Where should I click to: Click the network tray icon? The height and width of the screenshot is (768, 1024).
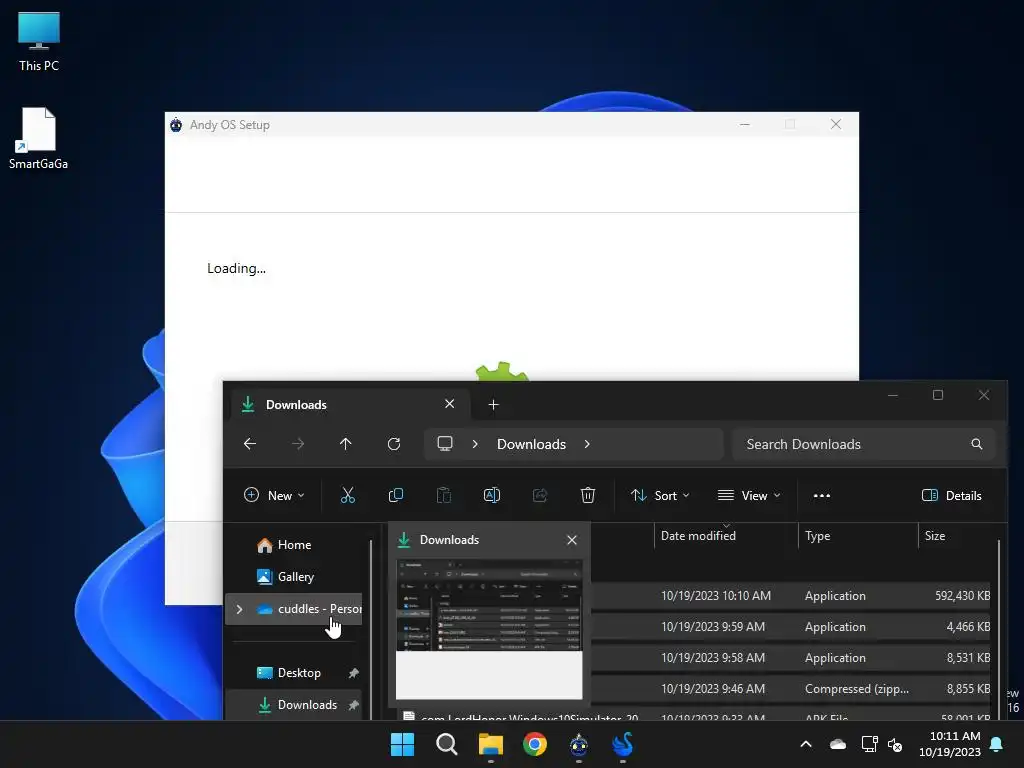coord(870,744)
